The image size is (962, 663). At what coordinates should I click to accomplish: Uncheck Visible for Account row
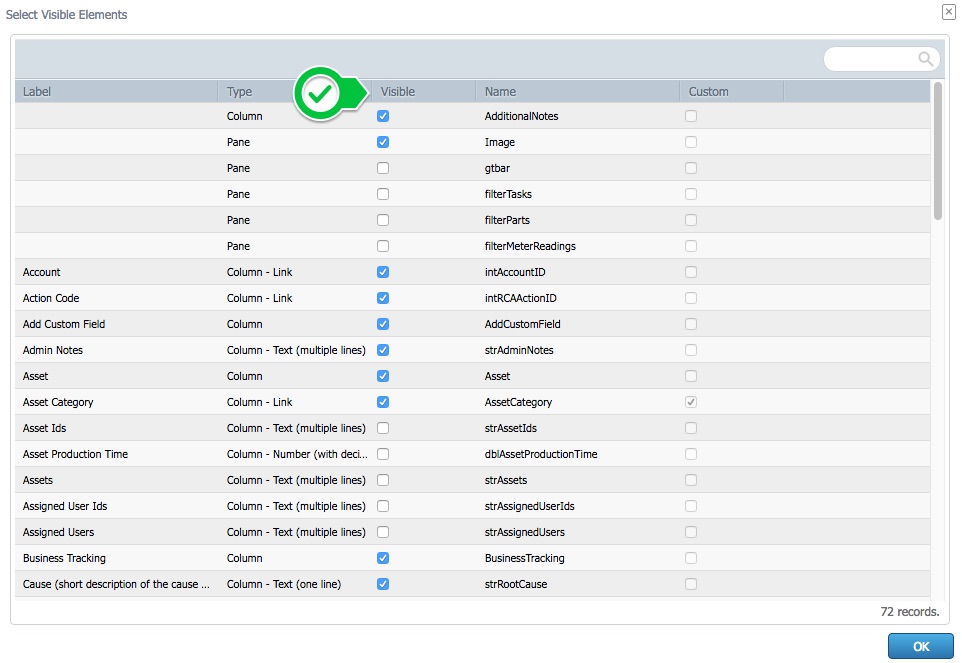pos(383,272)
